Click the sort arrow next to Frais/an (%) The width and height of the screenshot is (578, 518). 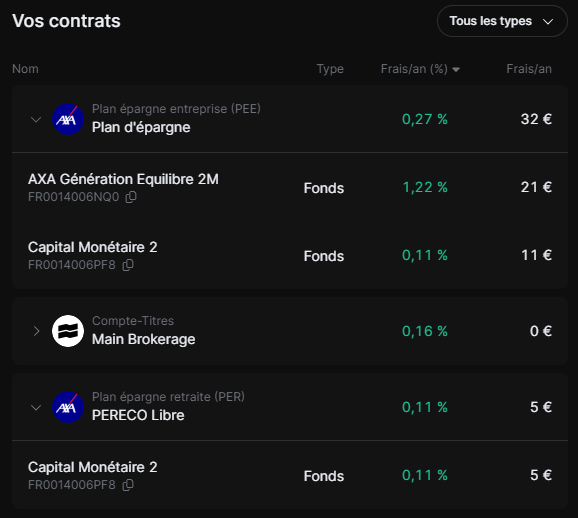[456, 70]
